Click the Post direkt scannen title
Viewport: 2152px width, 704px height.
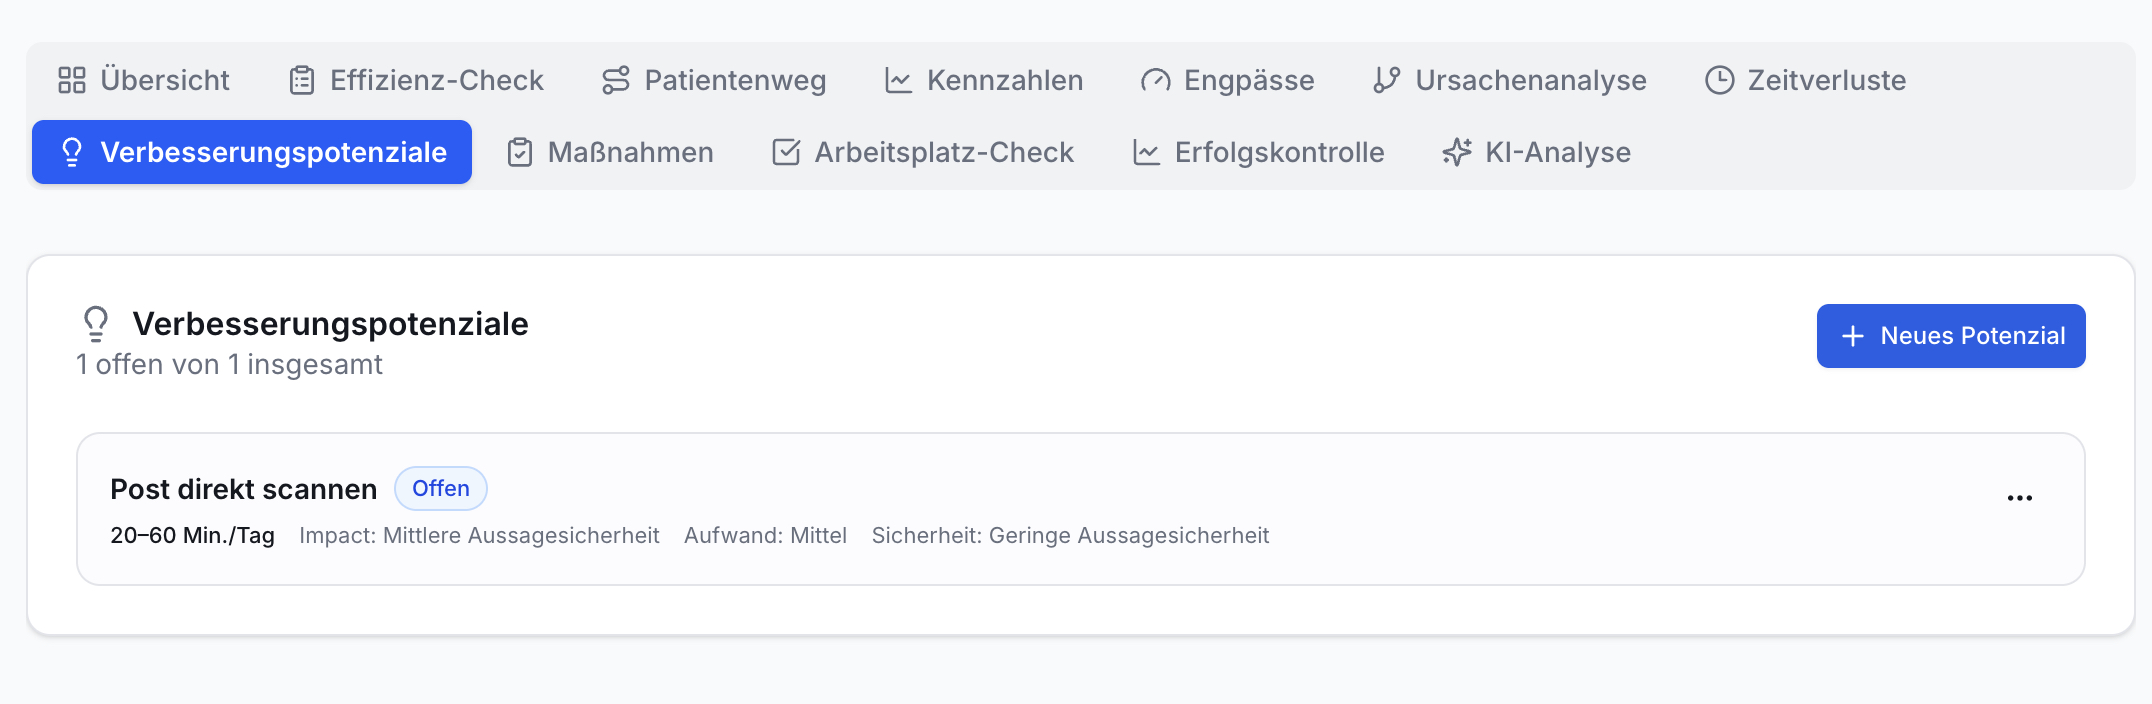244,489
